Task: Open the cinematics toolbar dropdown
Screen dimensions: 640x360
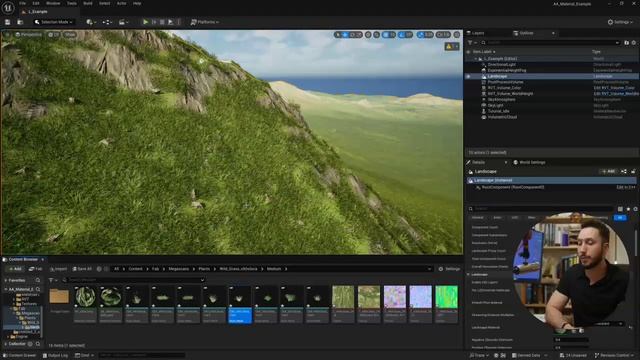Action: [x=123, y=22]
